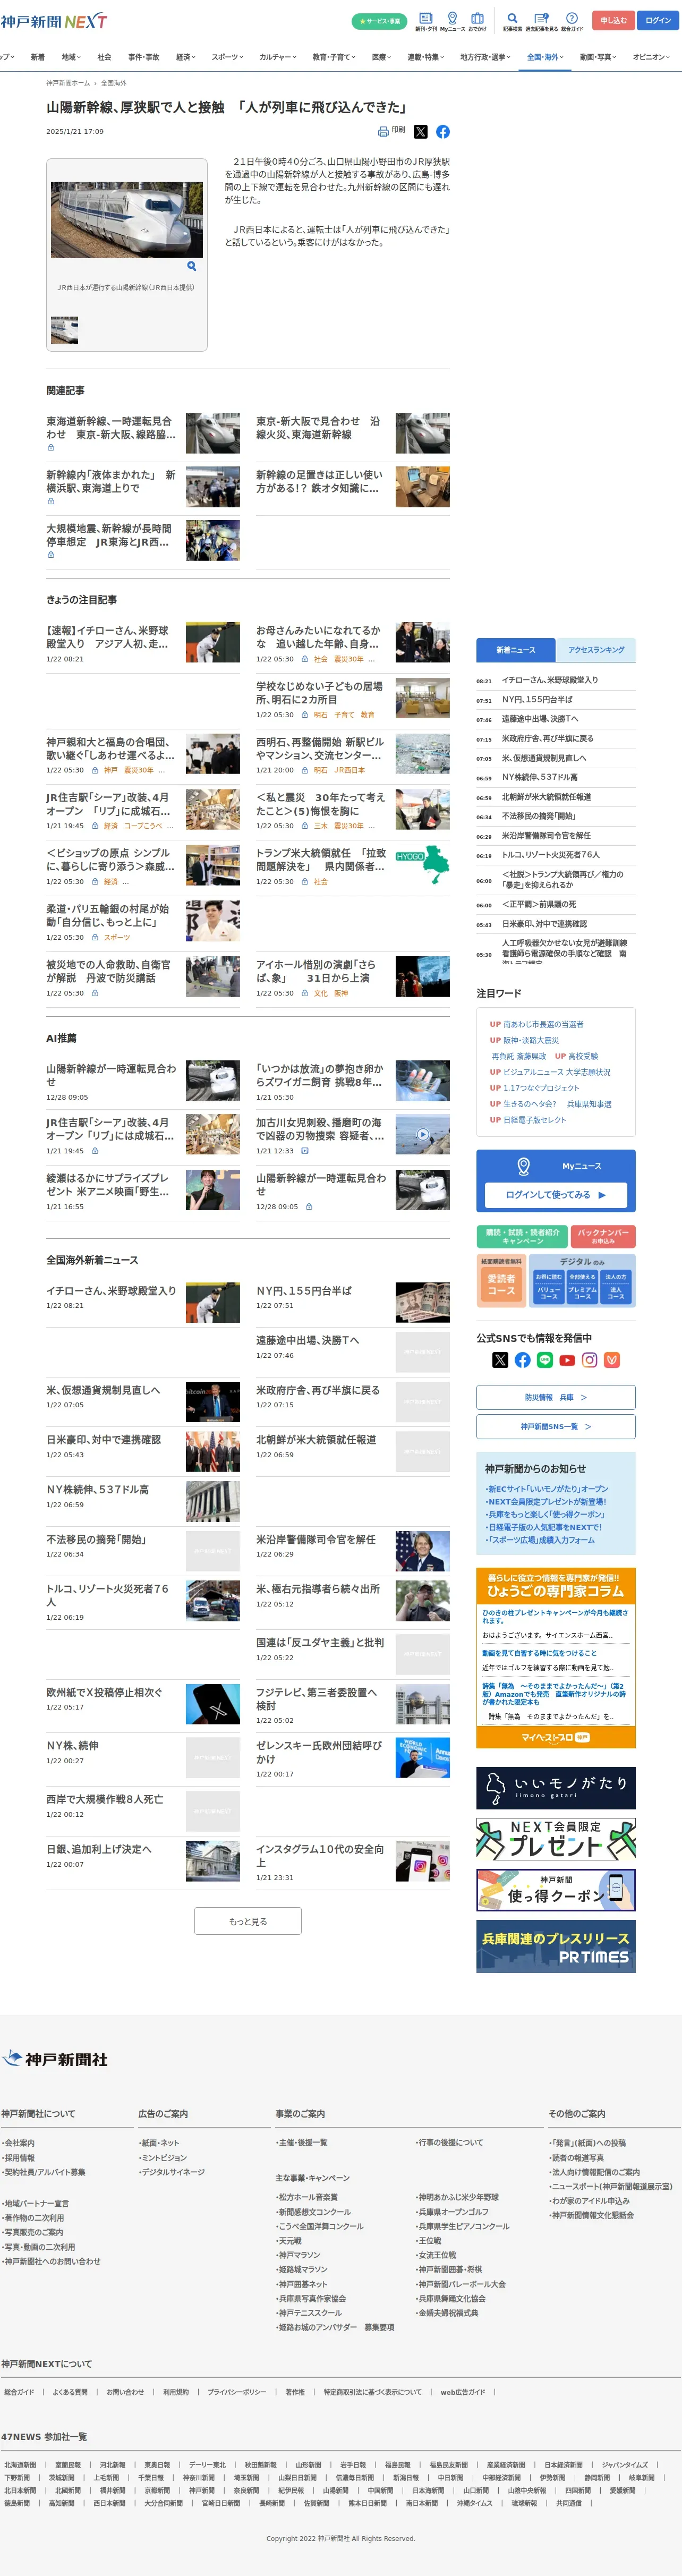Click the ログイン button in header
Image resolution: width=682 pixels, height=2576 pixels.
(x=658, y=20)
